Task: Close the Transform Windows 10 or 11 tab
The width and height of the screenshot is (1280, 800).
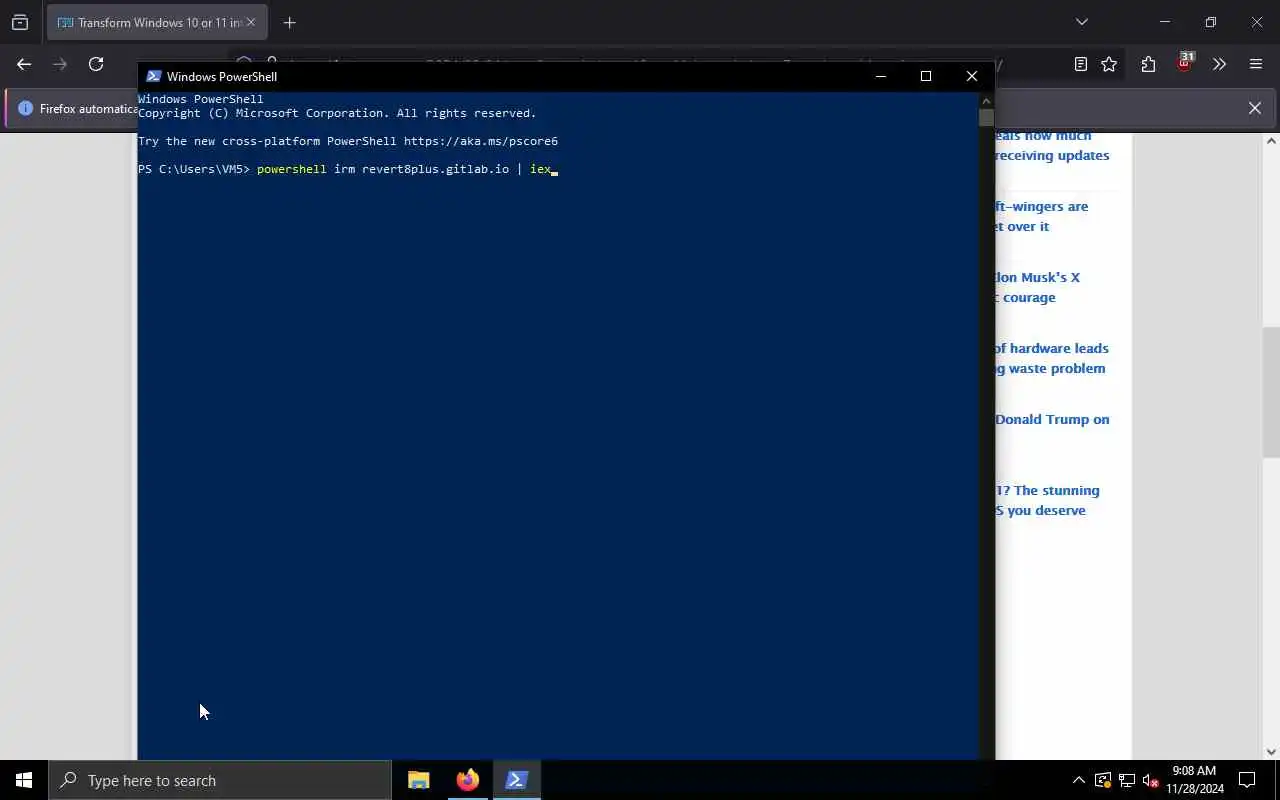Action: pyautogui.click(x=250, y=22)
